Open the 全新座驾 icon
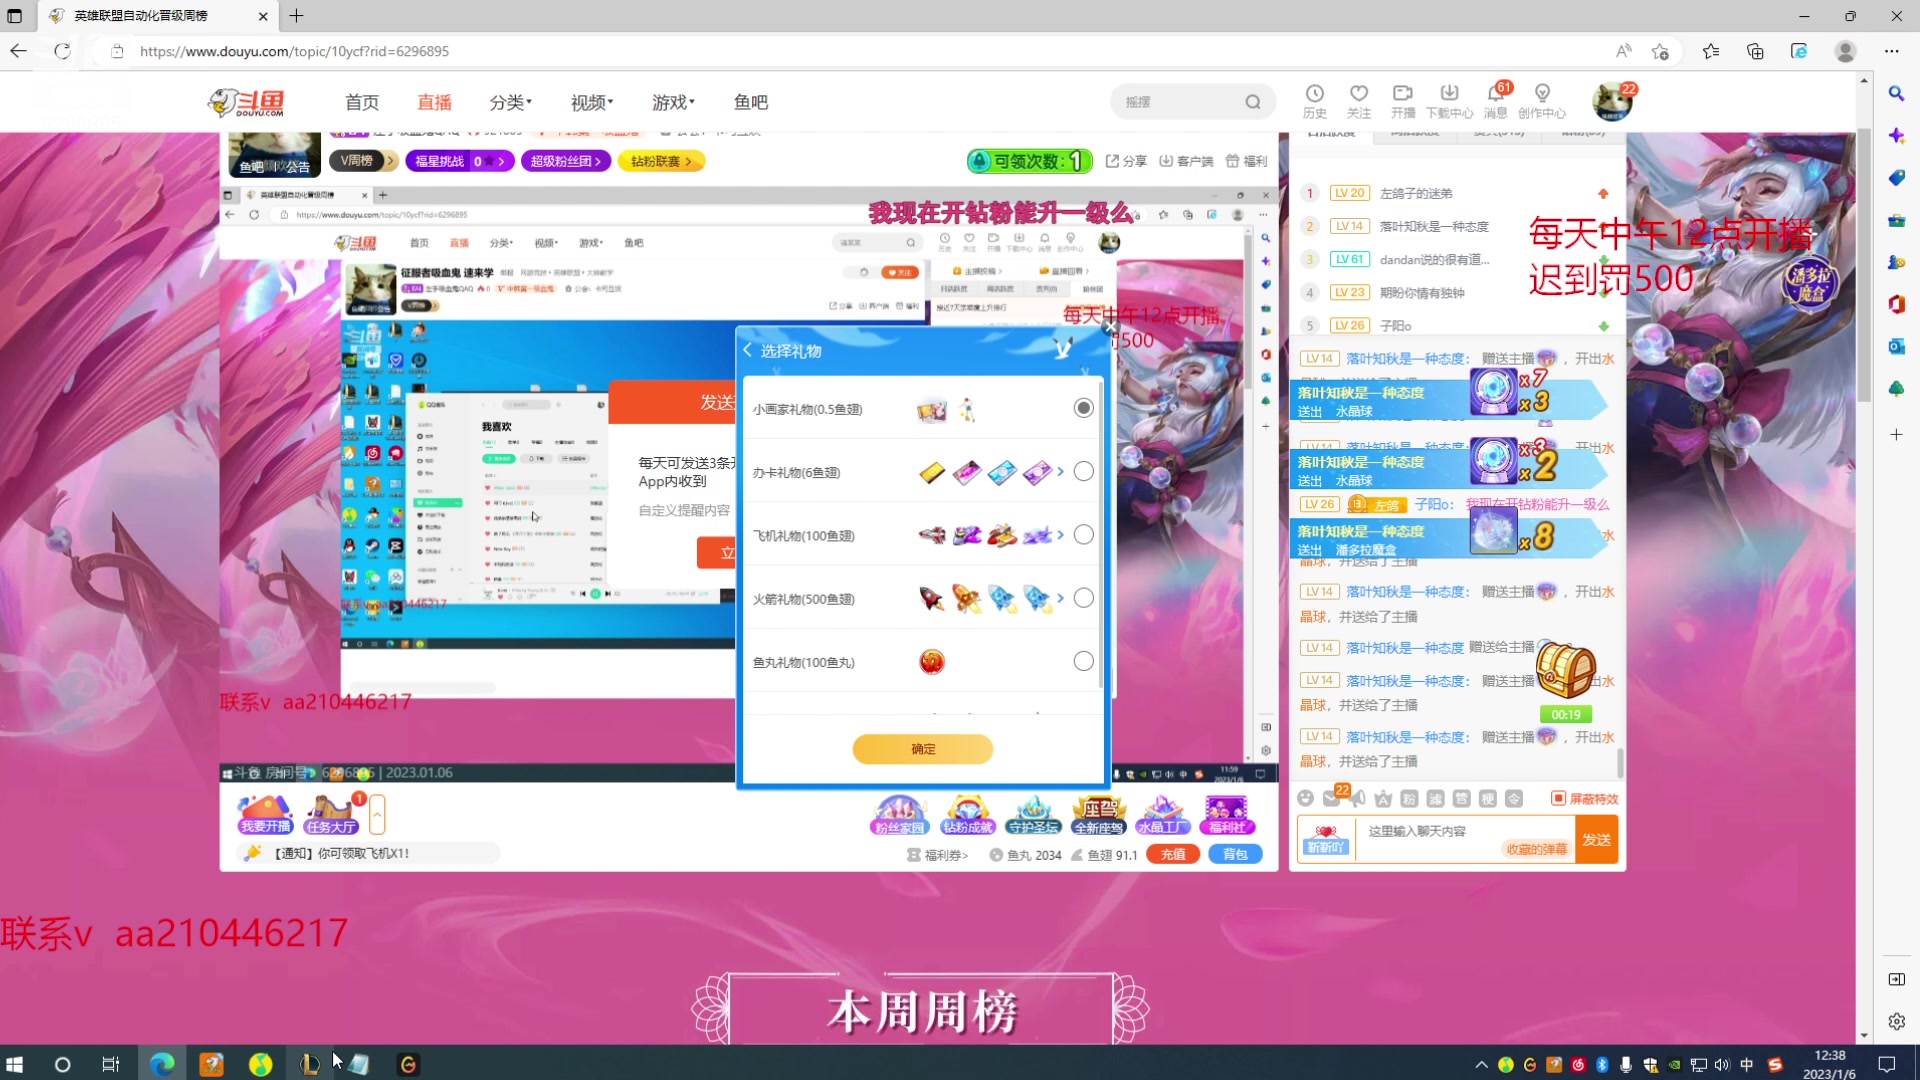Screen dimensions: 1920x1080 [1099, 815]
